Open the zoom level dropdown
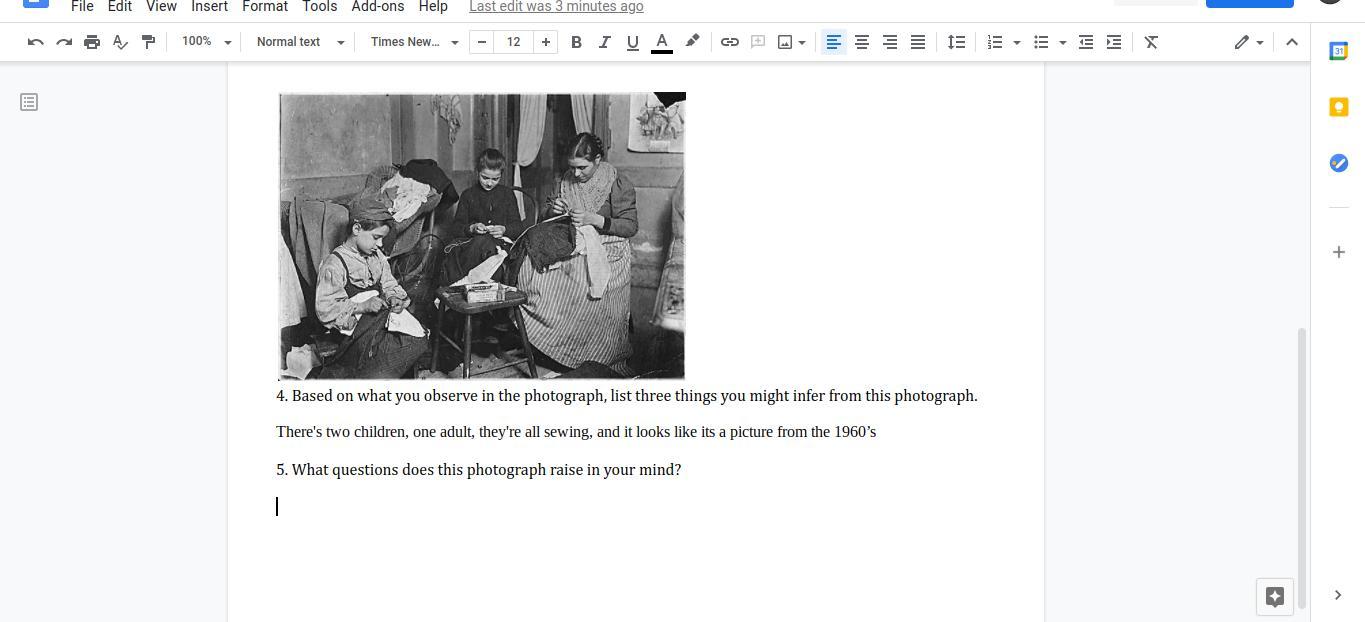Image resolution: width=1365 pixels, height=622 pixels. pos(206,42)
